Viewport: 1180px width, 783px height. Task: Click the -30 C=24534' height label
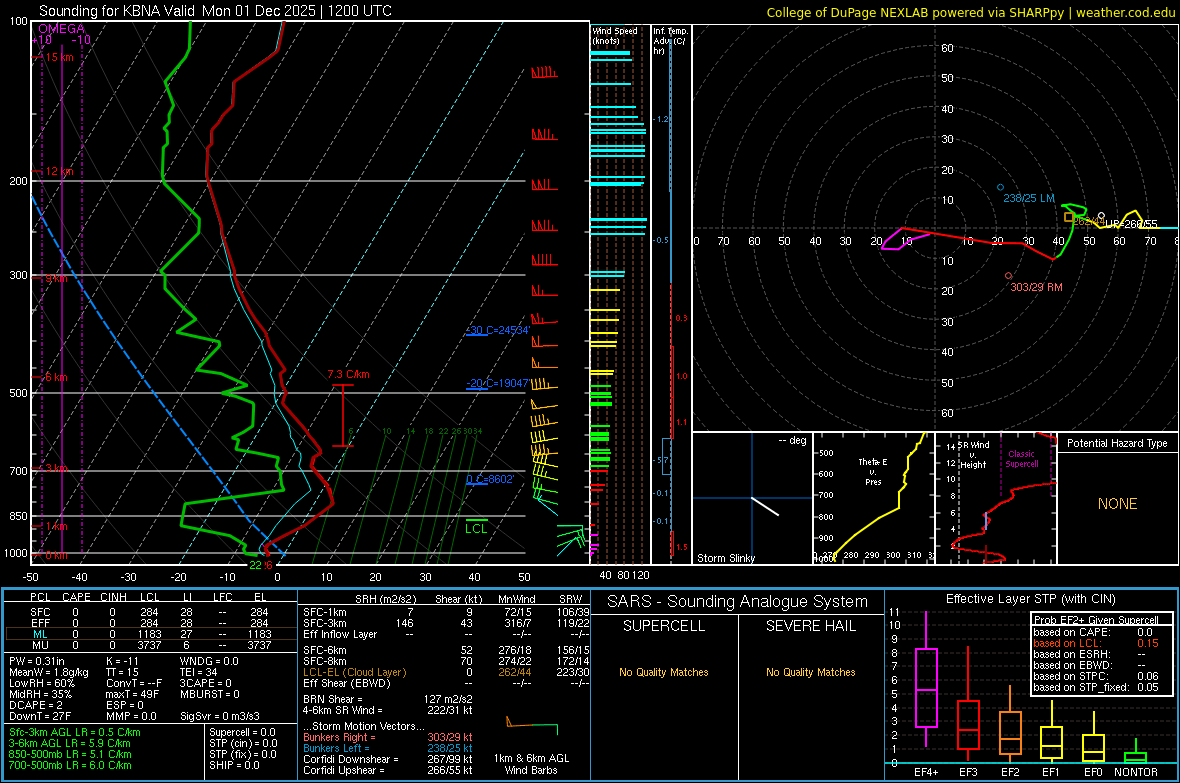(497, 330)
